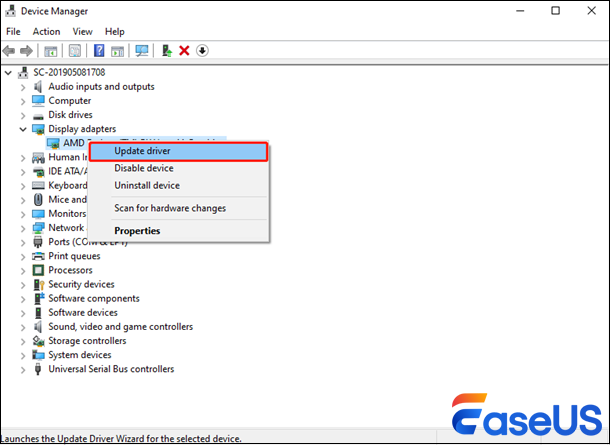
Task: Select Universal Serial Bus controllers label
Action: pyautogui.click(x=111, y=369)
